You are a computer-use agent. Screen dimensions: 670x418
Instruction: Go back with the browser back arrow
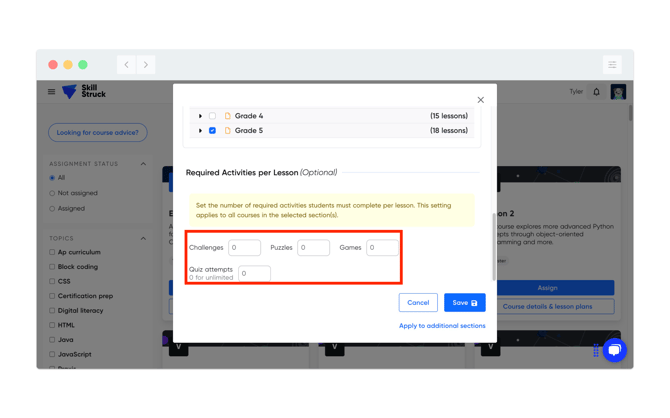127,65
